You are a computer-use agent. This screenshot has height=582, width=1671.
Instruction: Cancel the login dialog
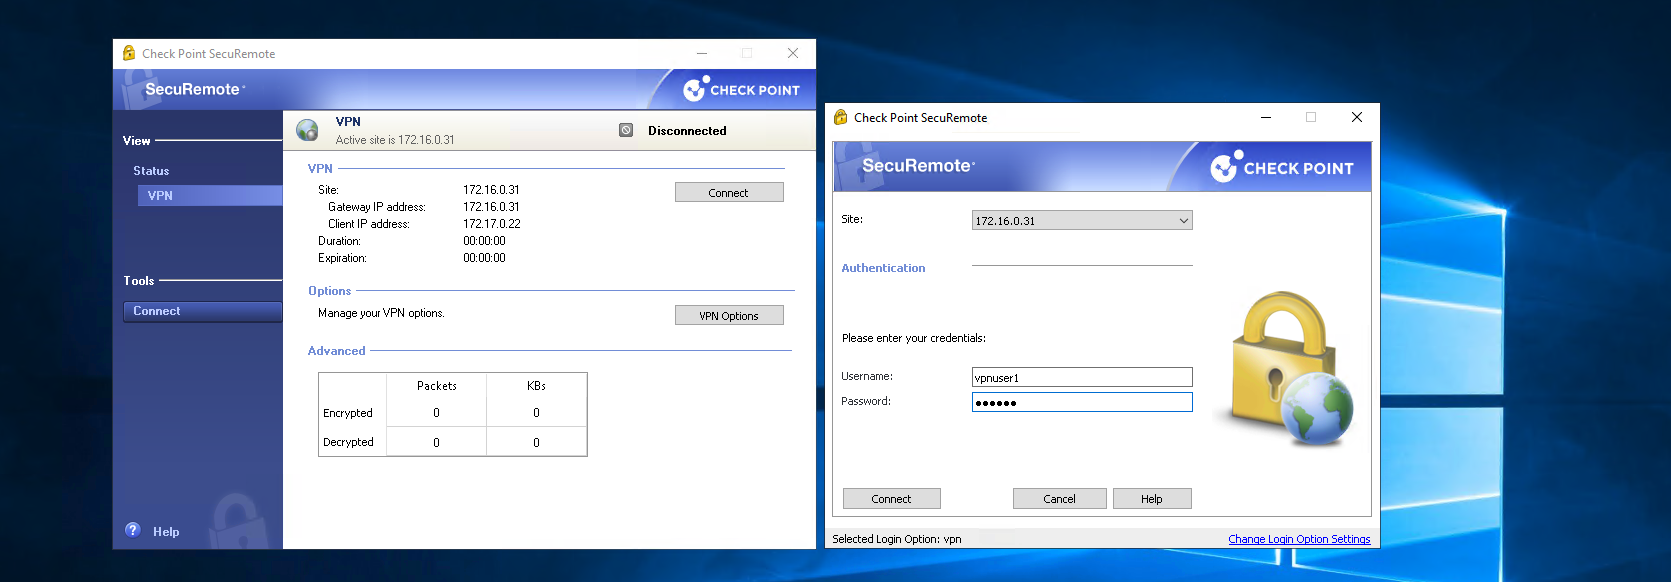pos(1059,499)
